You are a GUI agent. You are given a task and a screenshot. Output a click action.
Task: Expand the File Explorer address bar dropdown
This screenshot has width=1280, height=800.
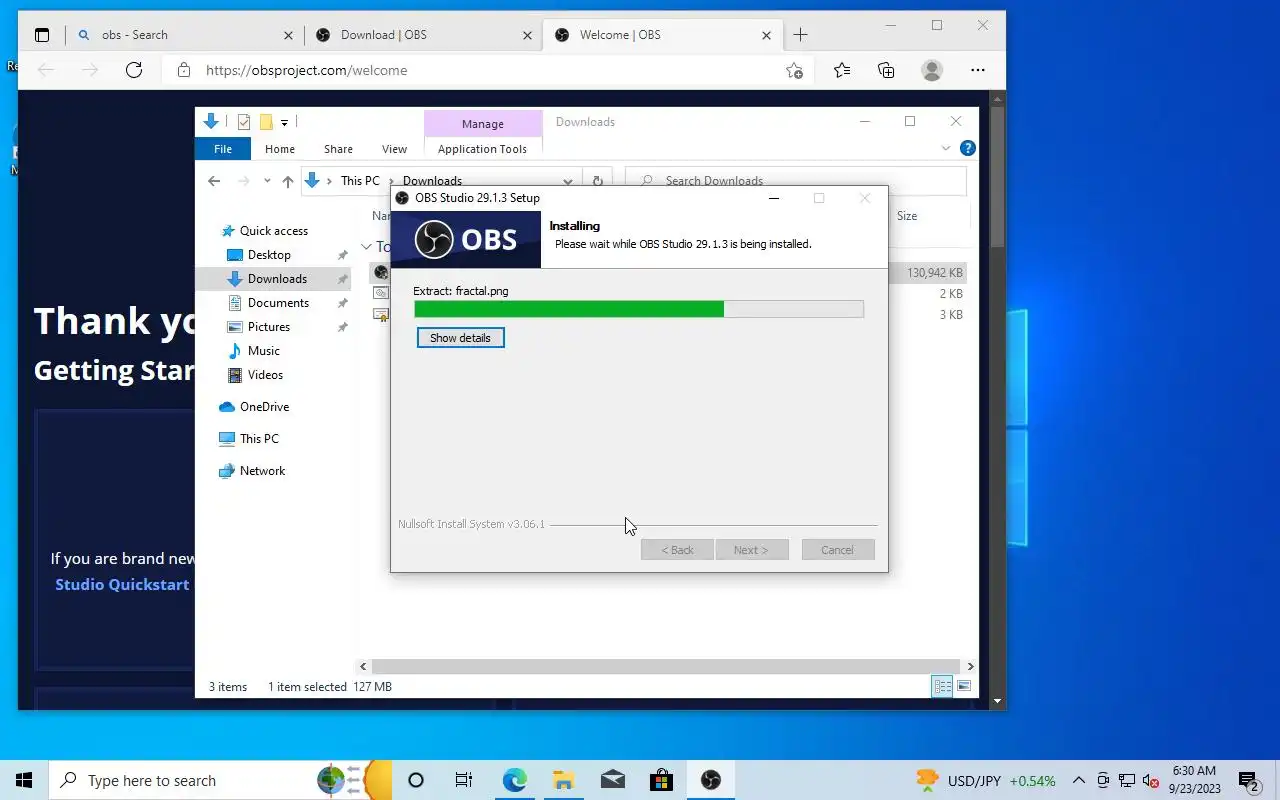568,181
